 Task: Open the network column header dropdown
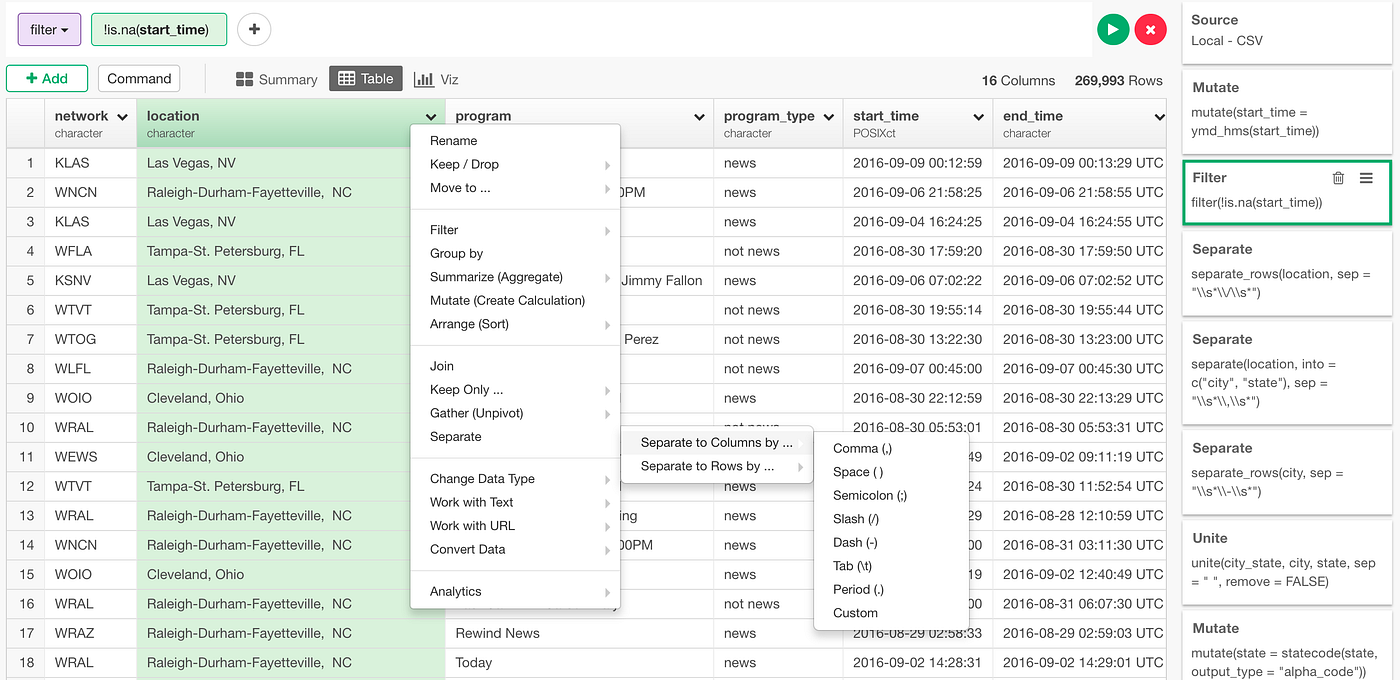[122, 117]
